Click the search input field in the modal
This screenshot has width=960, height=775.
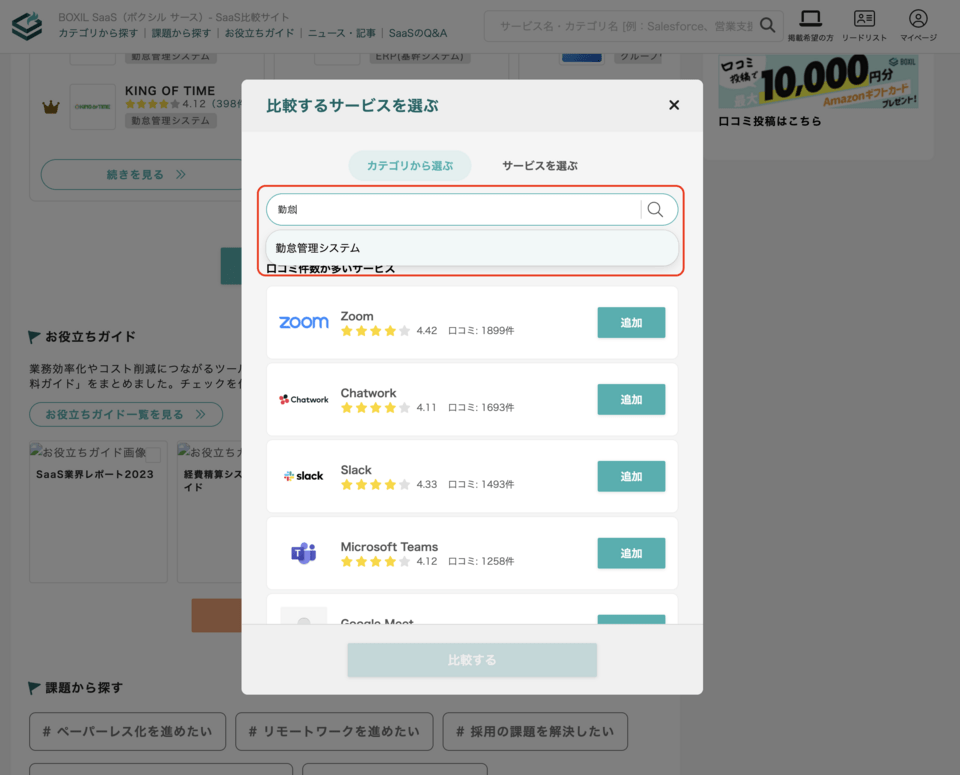[450, 209]
